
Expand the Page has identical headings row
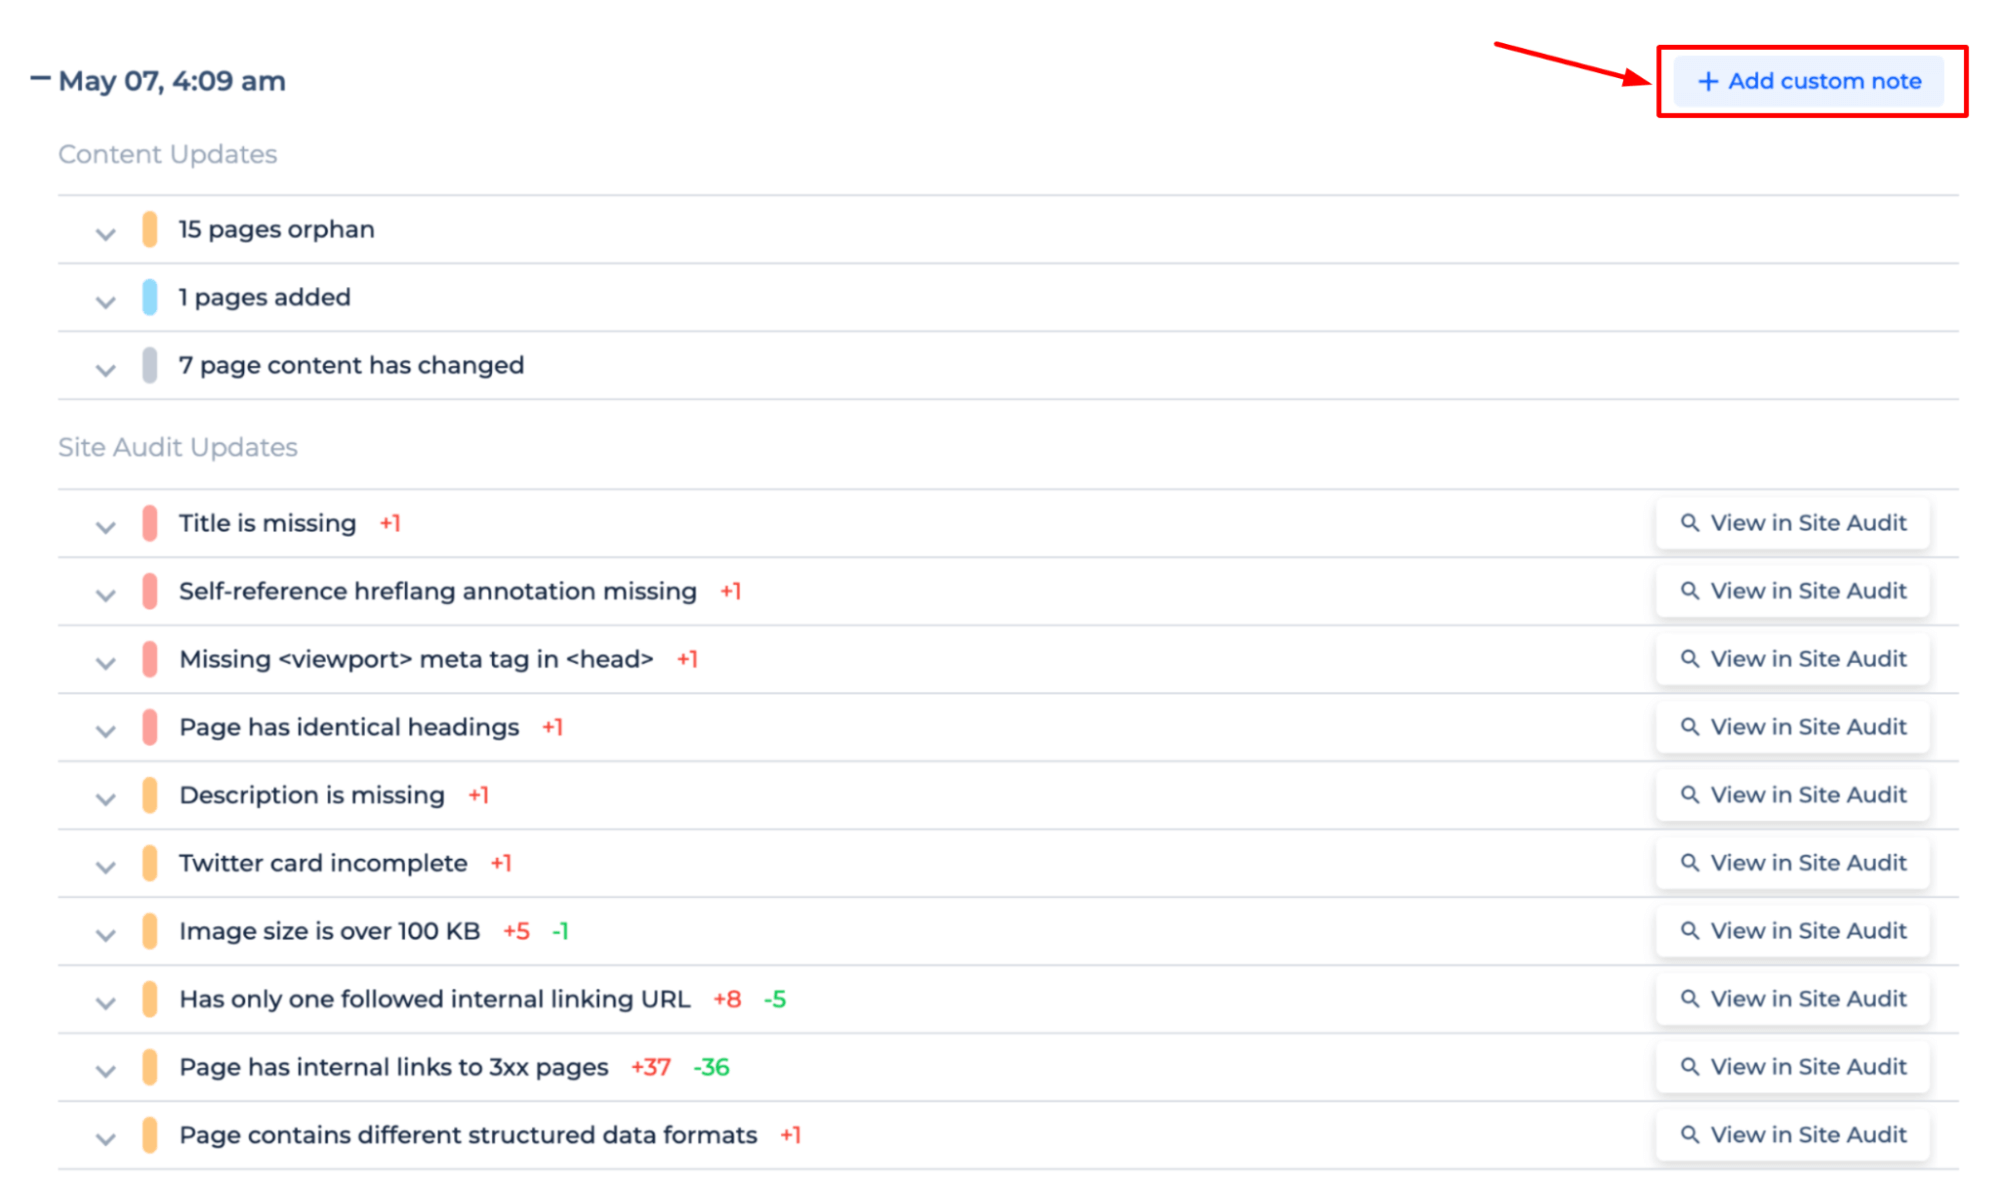[x=105, y=731]
